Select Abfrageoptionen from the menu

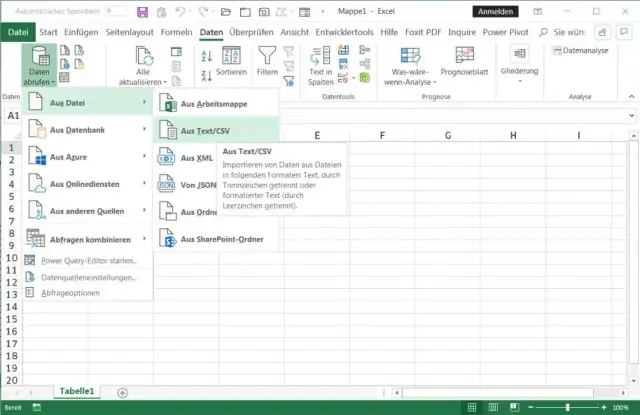tap(69, 292)
